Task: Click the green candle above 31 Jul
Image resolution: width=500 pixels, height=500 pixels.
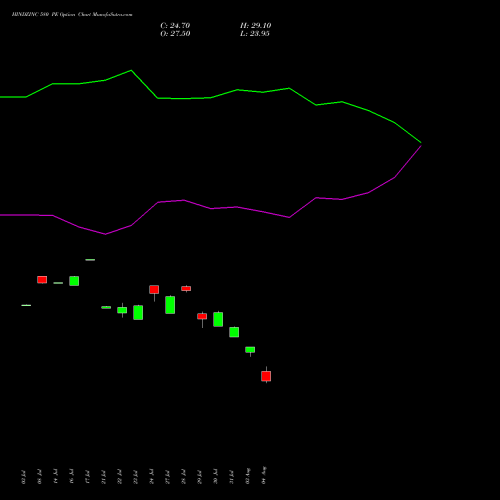Action: coord(234,332)
